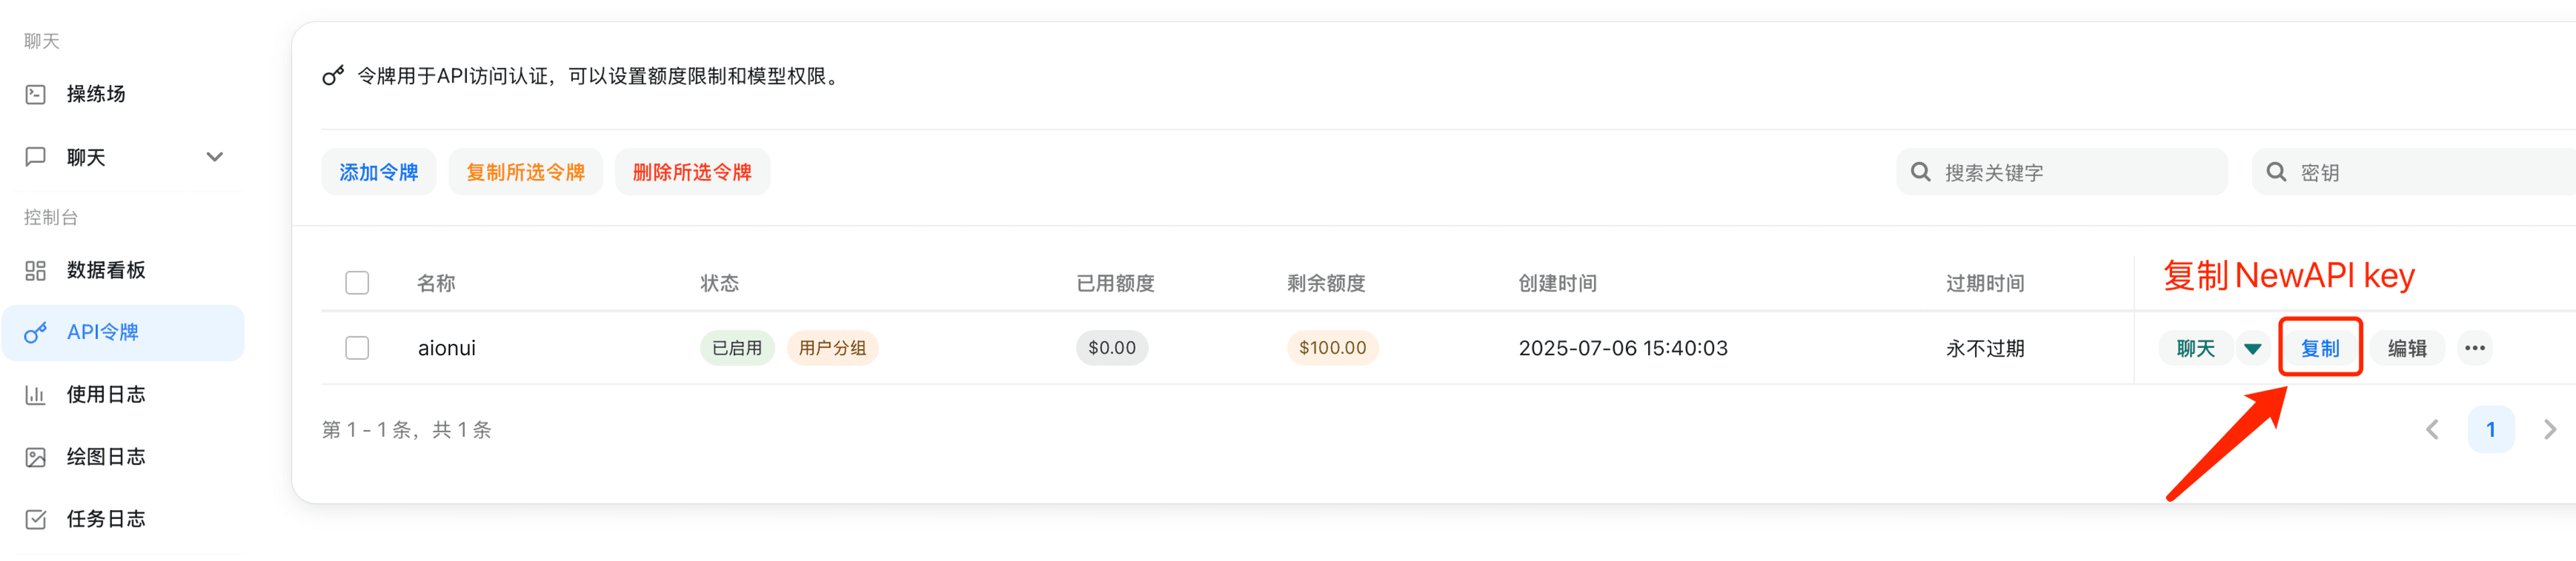Screen dimensions: 2576x561
Task: Click the 添加令牌 button
Action: coord(379,171)
